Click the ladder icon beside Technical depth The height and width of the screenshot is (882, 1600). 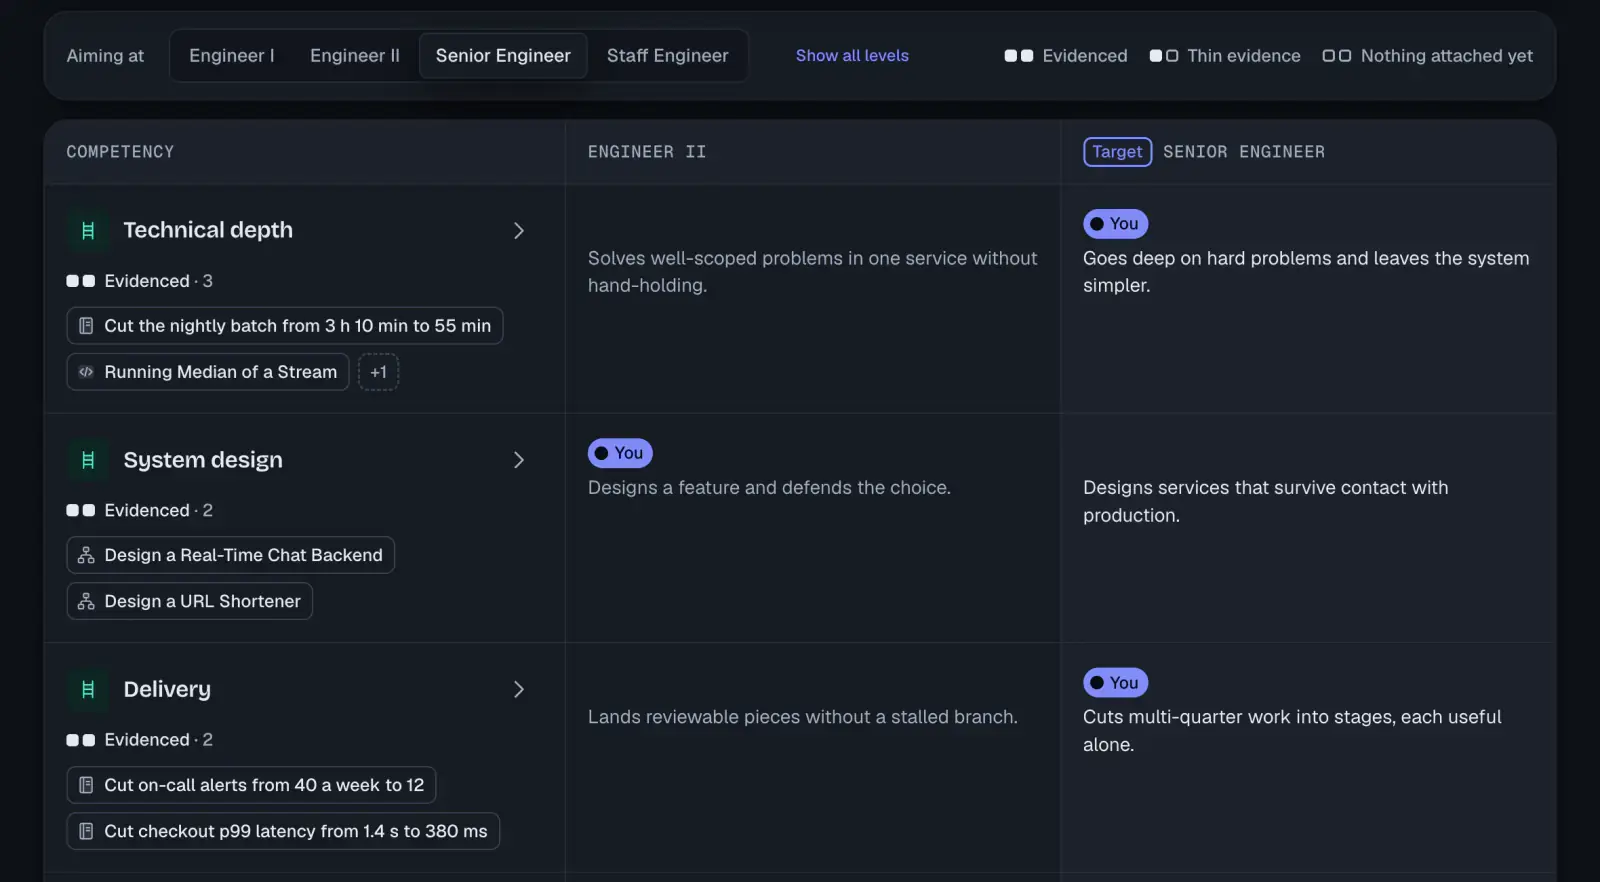click(88, 231)
